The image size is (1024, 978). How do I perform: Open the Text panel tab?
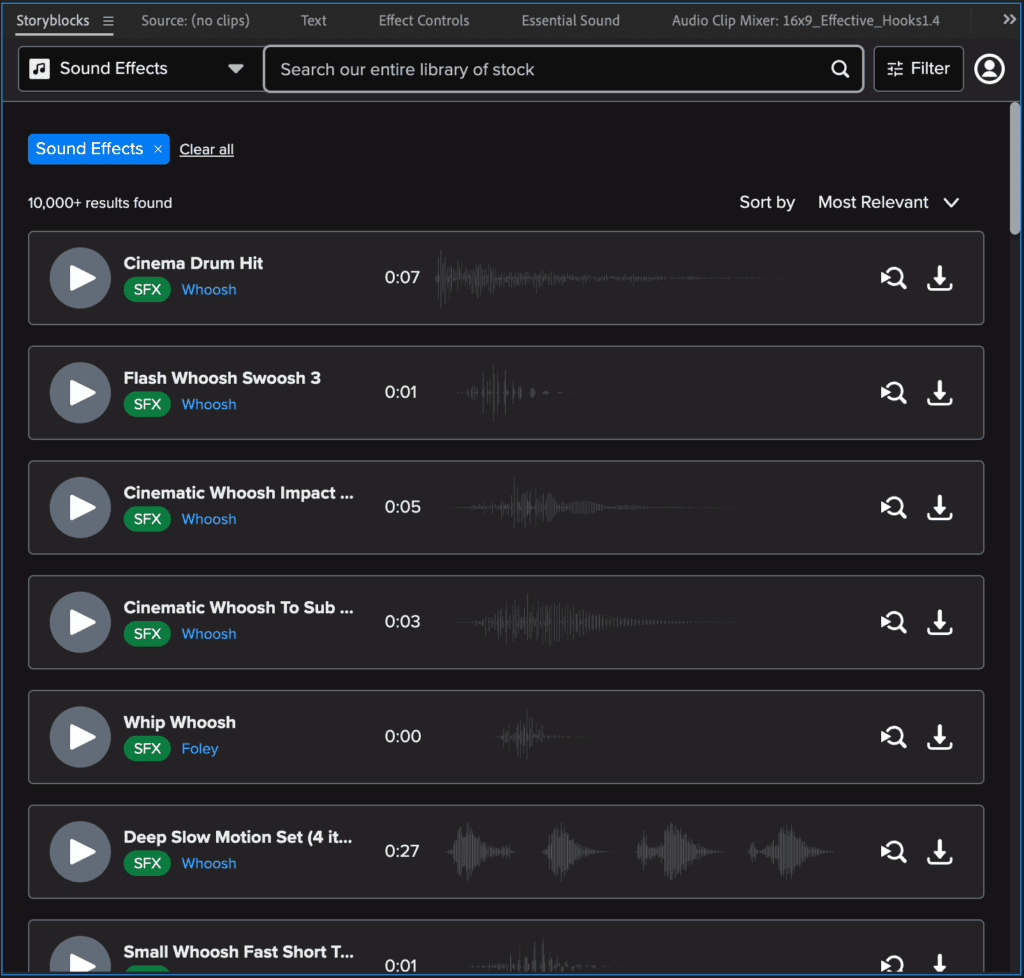tap(313, 21)
